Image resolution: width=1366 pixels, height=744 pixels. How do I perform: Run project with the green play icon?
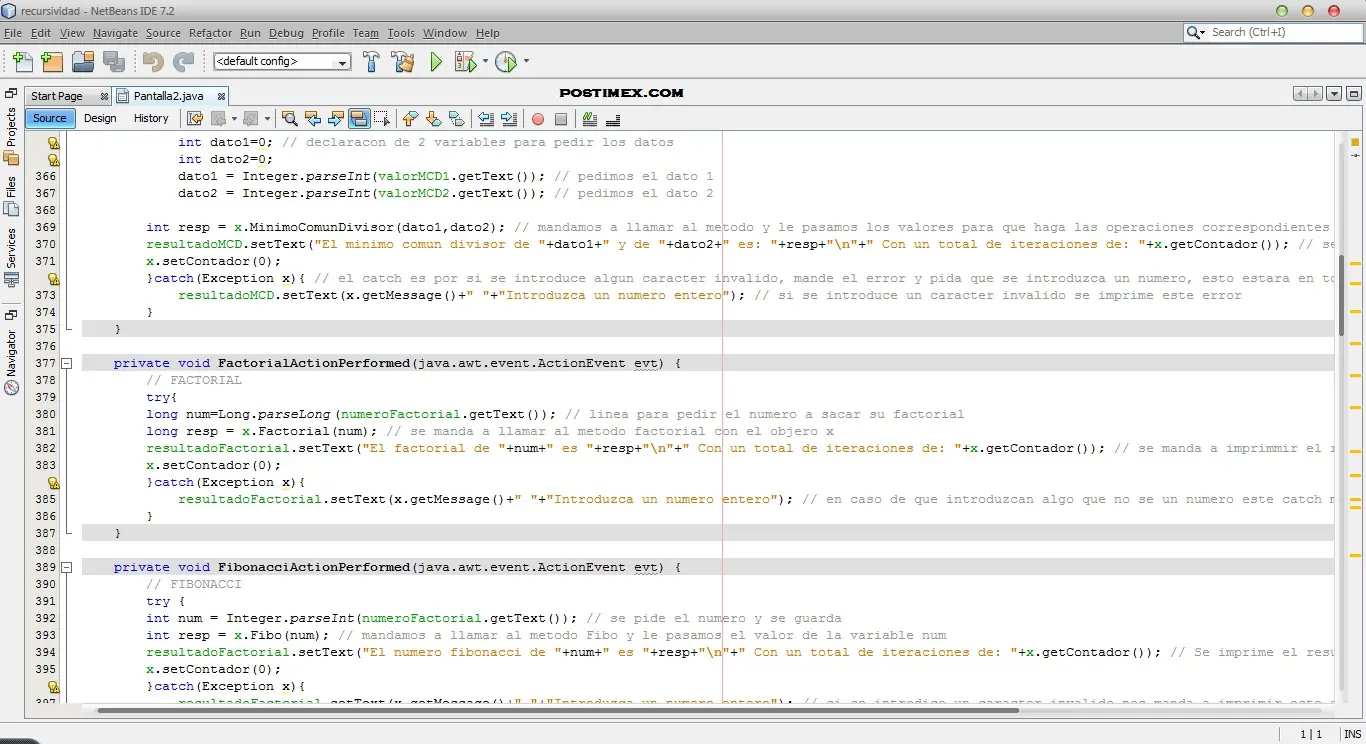pos(436,62)
